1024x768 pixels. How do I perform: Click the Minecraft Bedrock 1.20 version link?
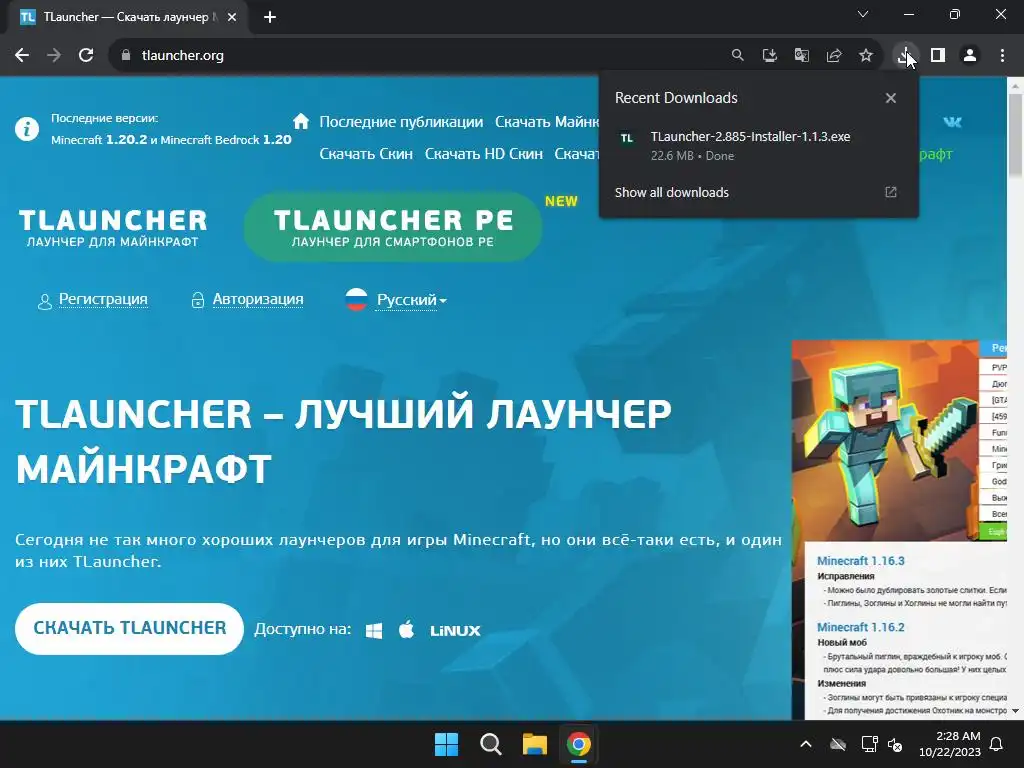click(226, 140)
